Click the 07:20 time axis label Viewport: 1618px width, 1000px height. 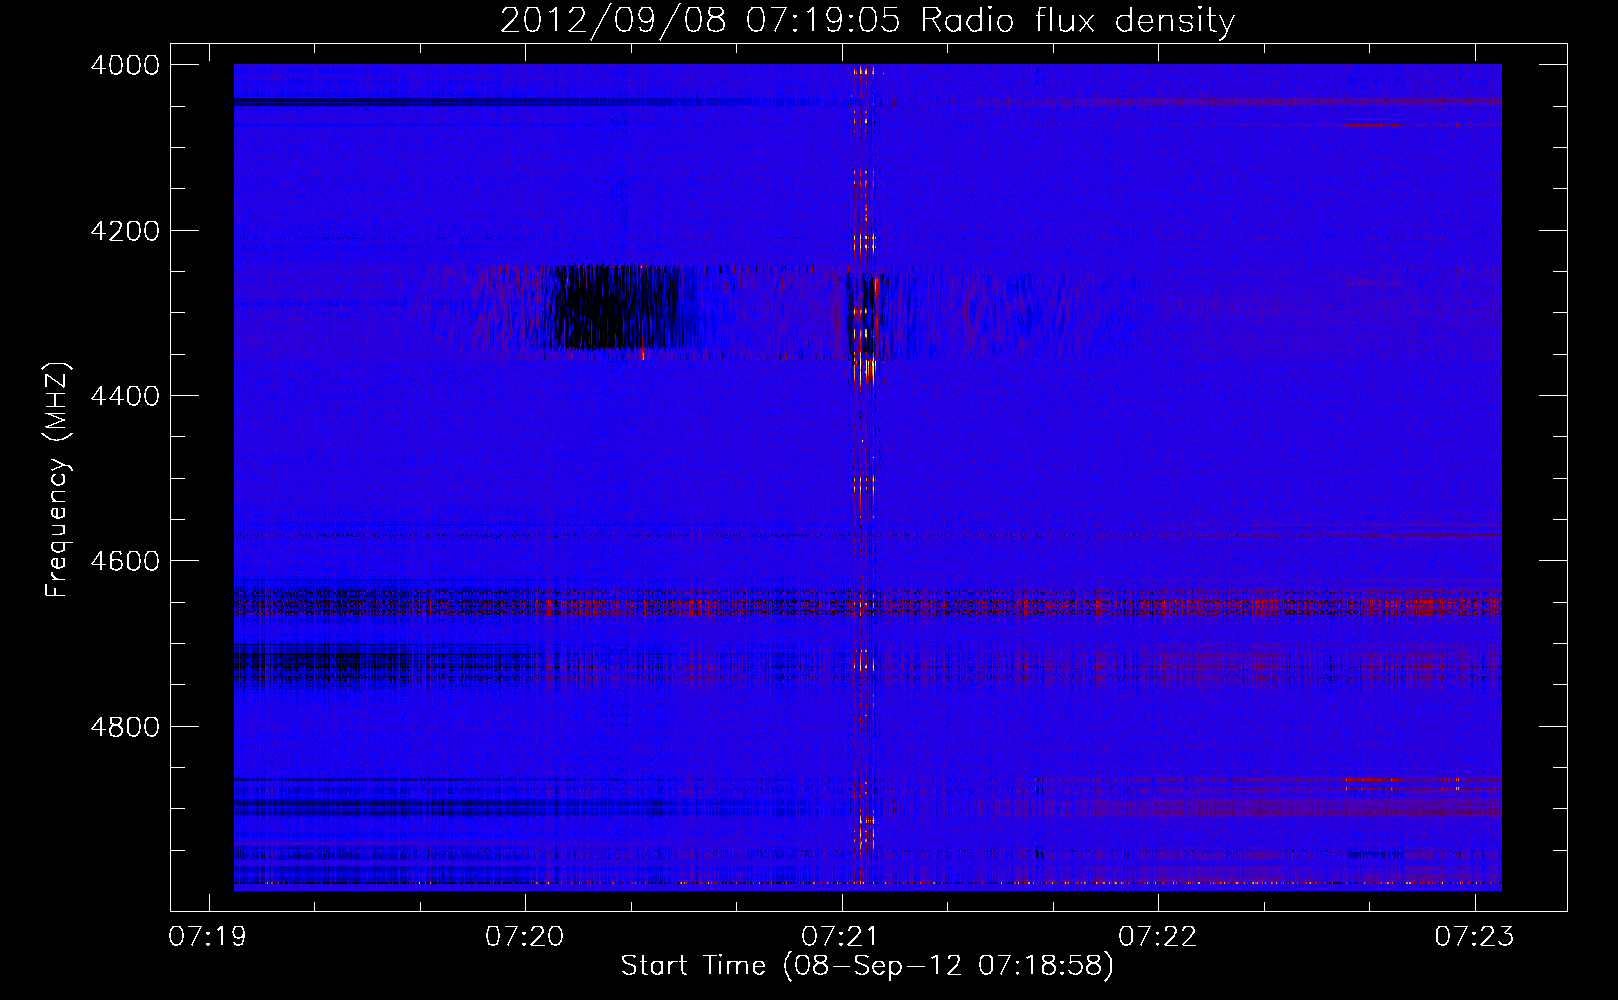[x=524, y=937]
